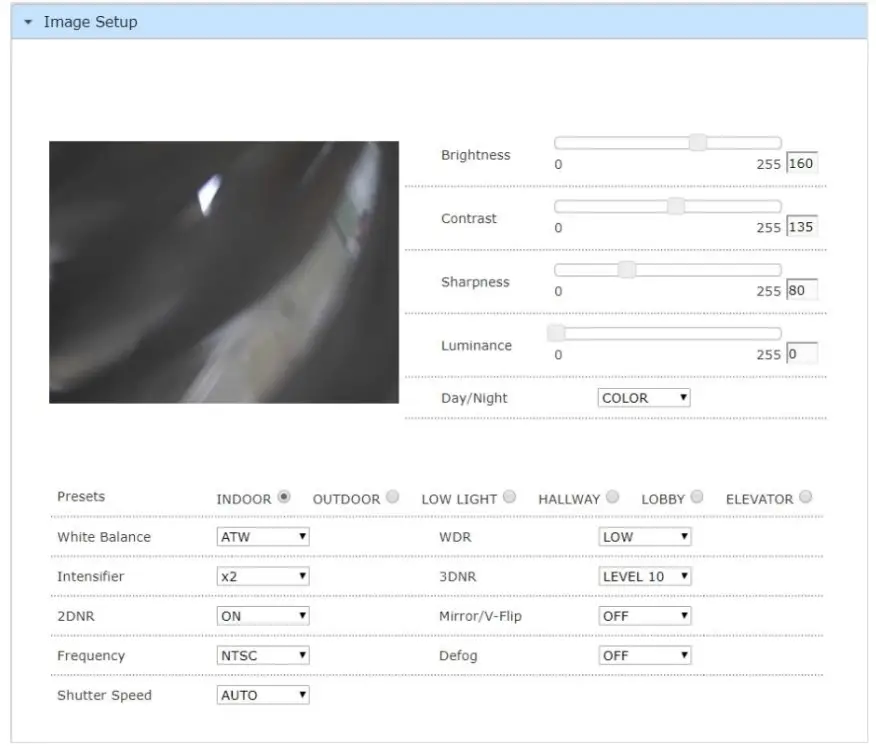This screenshot has height=751, width=876.
Task: Click the Brightness slider handle
Action: tap(700, 142)
